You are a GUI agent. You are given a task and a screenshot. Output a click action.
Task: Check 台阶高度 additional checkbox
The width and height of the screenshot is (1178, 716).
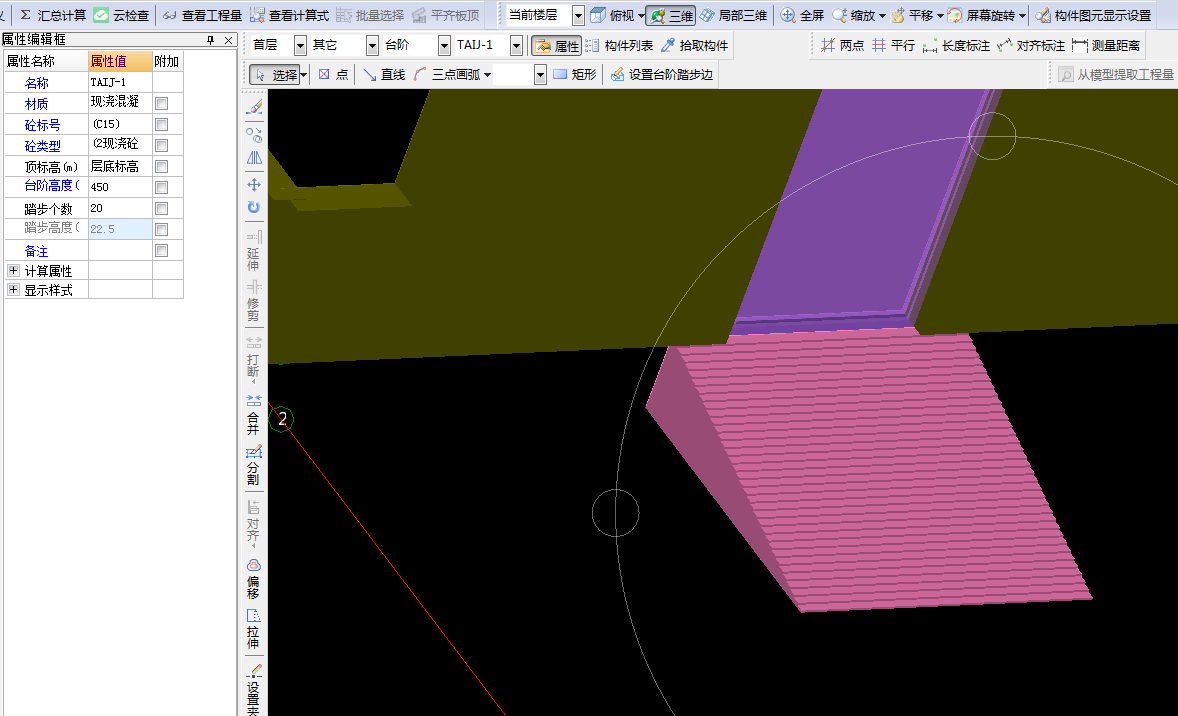[162, 187]
